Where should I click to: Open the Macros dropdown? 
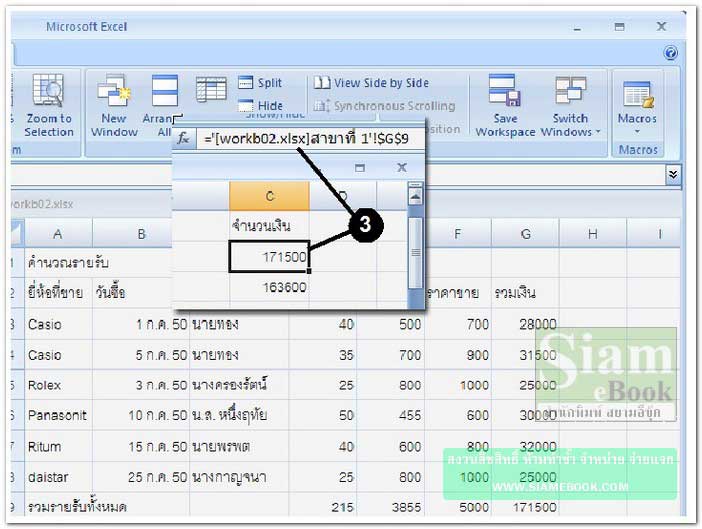[637, 107]
